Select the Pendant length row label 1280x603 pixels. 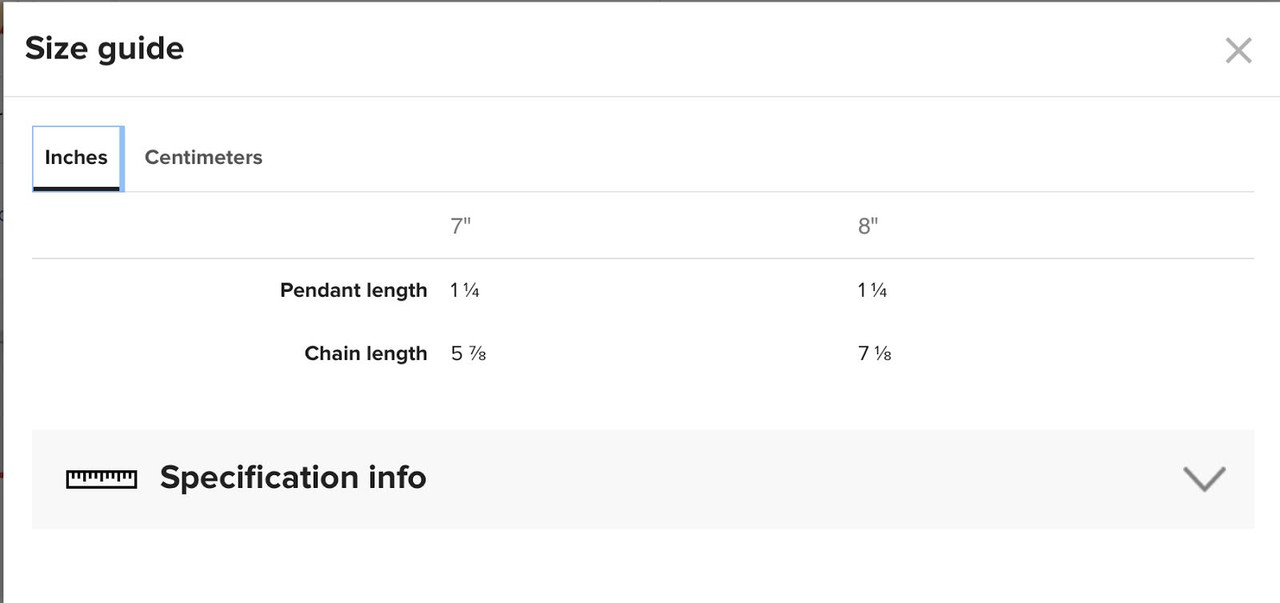(353, 290)
